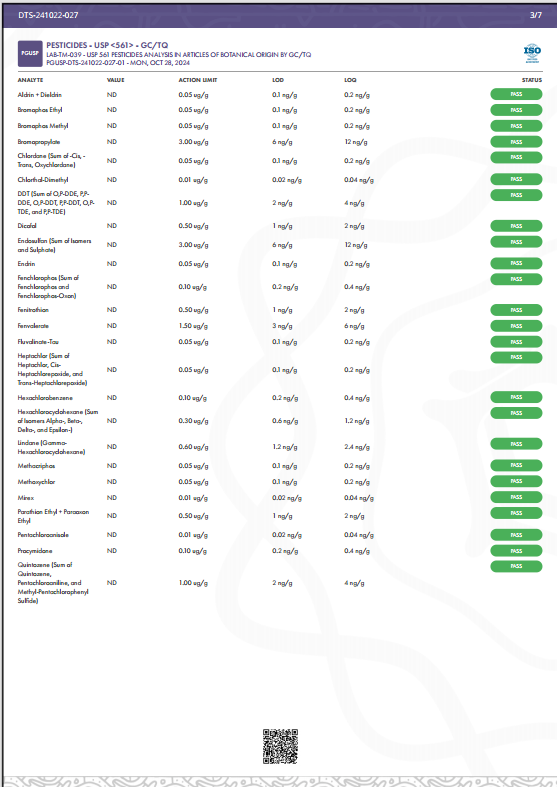Screen dimensions: 557x787
Task: Click the 0.04 ng/g LOQ for Chlorthal-Dimethyl
Action: click(359, 180)
